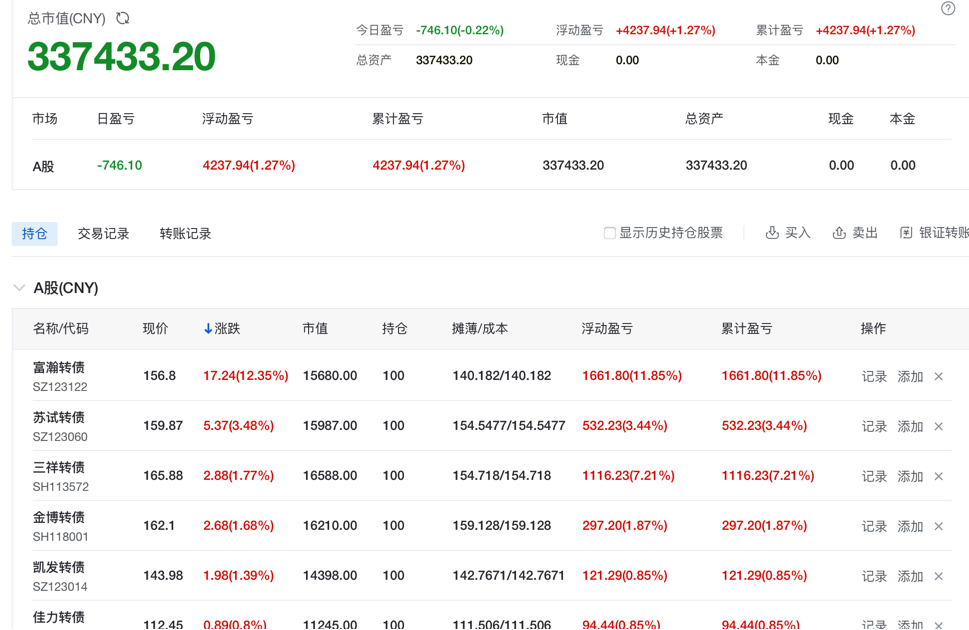Remove 三祥转债 holding via X icon
Screen dimensions: 969x630
938,477
